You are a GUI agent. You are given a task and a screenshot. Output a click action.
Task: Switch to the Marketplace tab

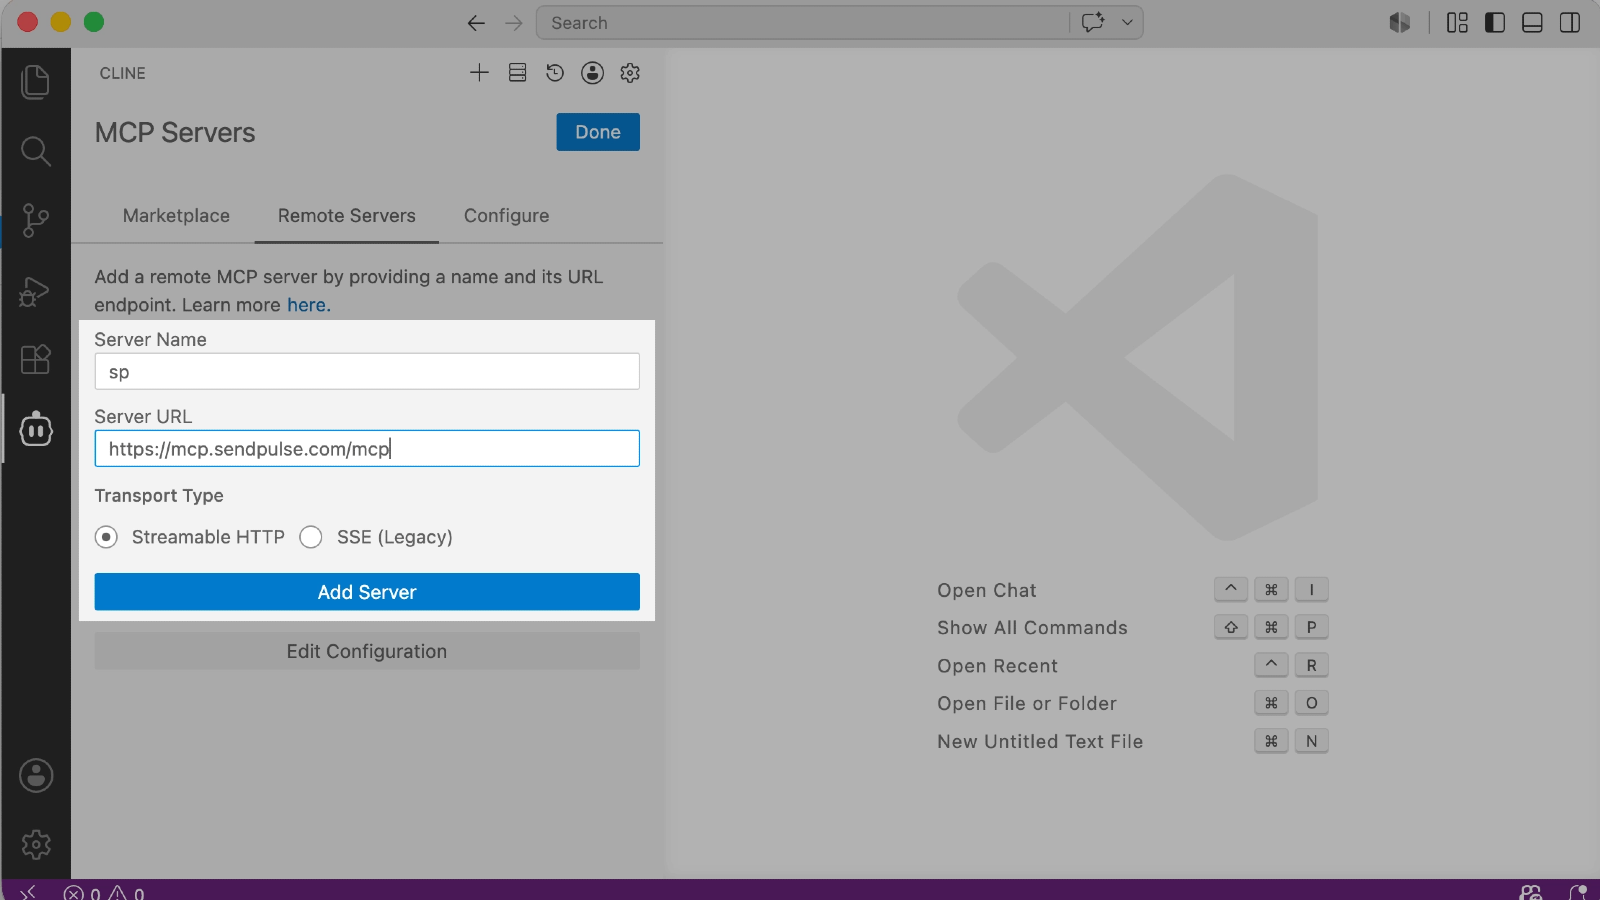point(176,216)
